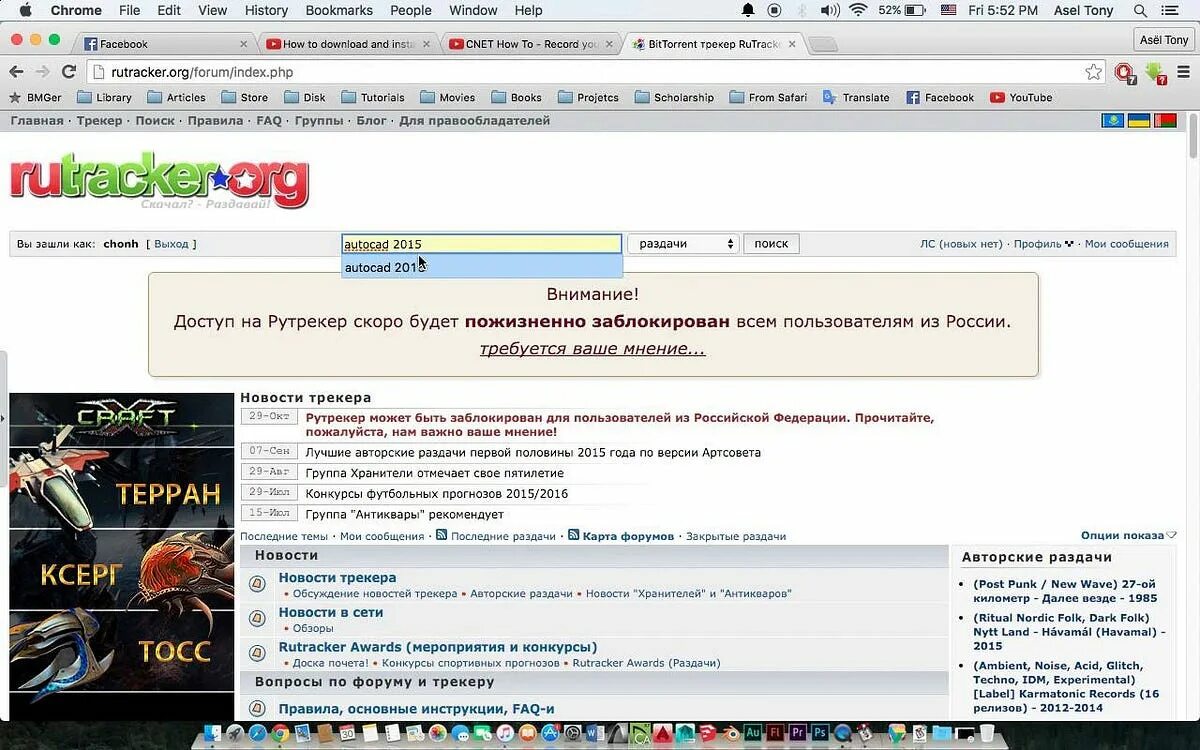Open the Для правообладателей link
The width and height of the screenshot is (1200, 750).
point(475,121)
